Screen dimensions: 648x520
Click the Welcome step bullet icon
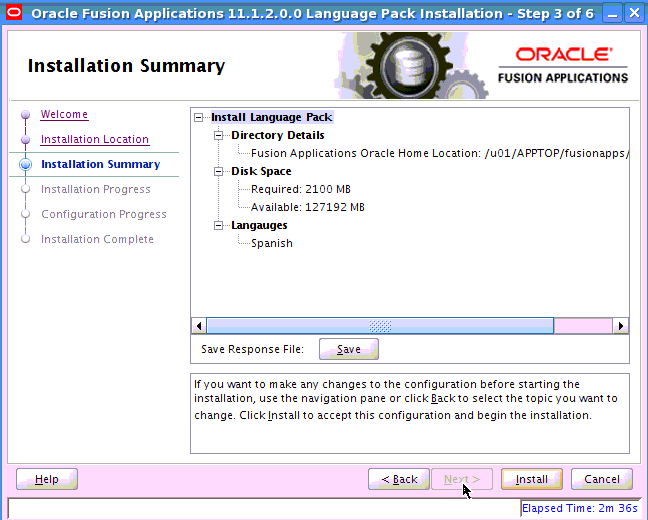(x=26, y=114)
